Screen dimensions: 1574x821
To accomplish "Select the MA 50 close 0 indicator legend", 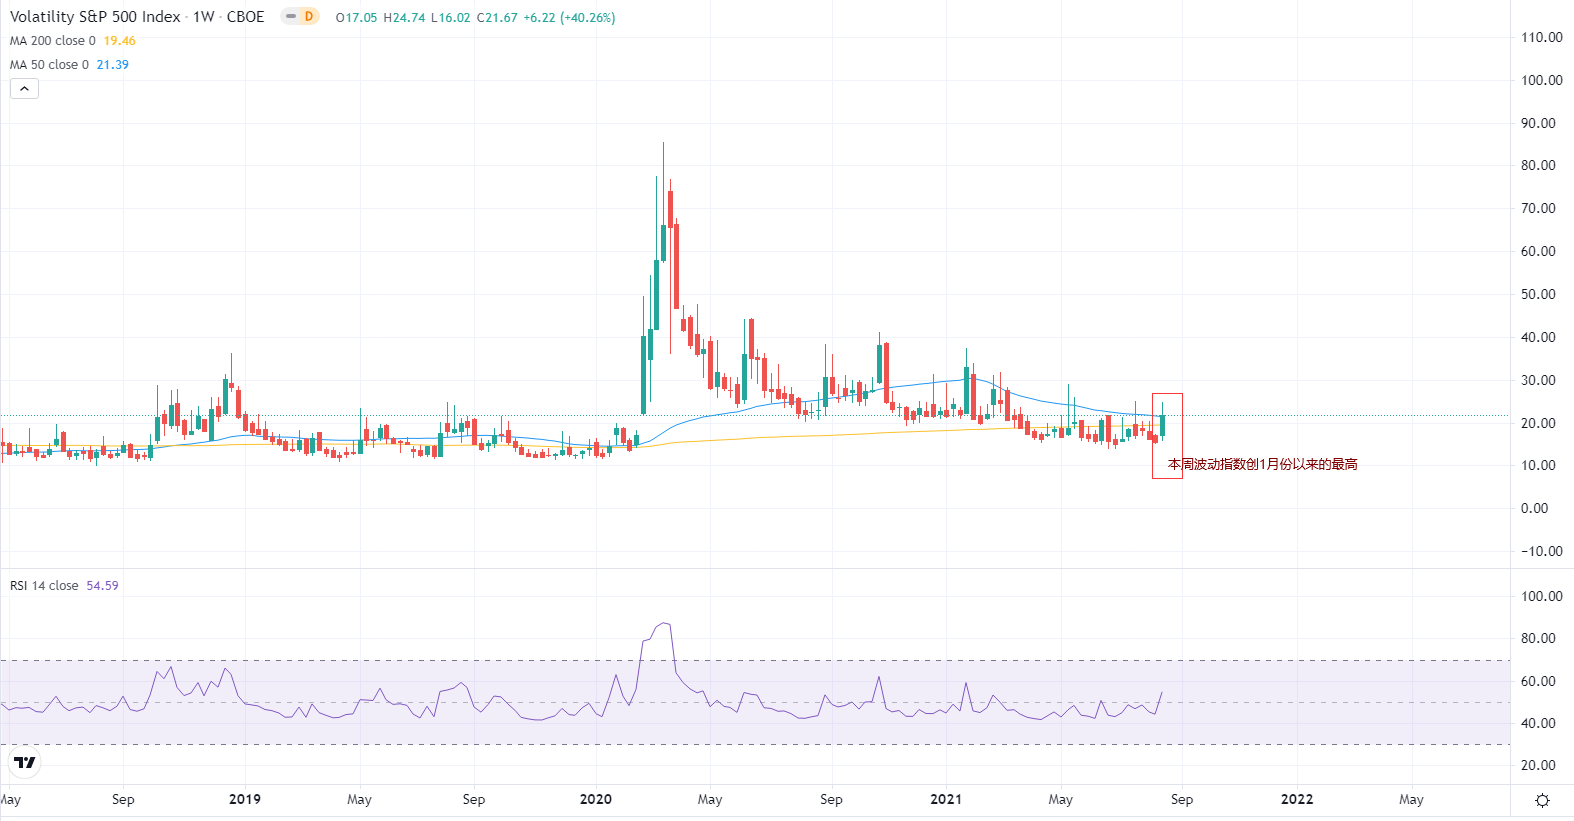I will pos(49,65).
